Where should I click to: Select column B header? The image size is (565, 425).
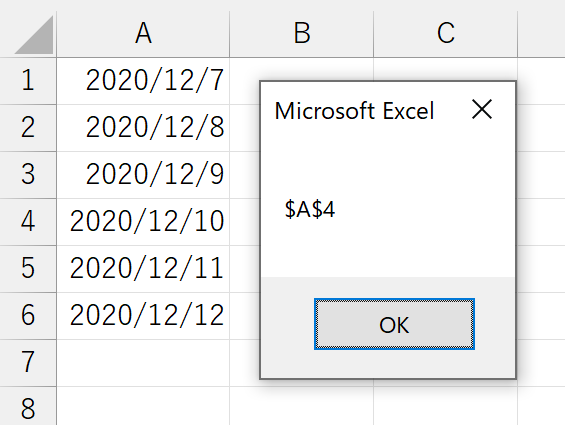point(302,34)
